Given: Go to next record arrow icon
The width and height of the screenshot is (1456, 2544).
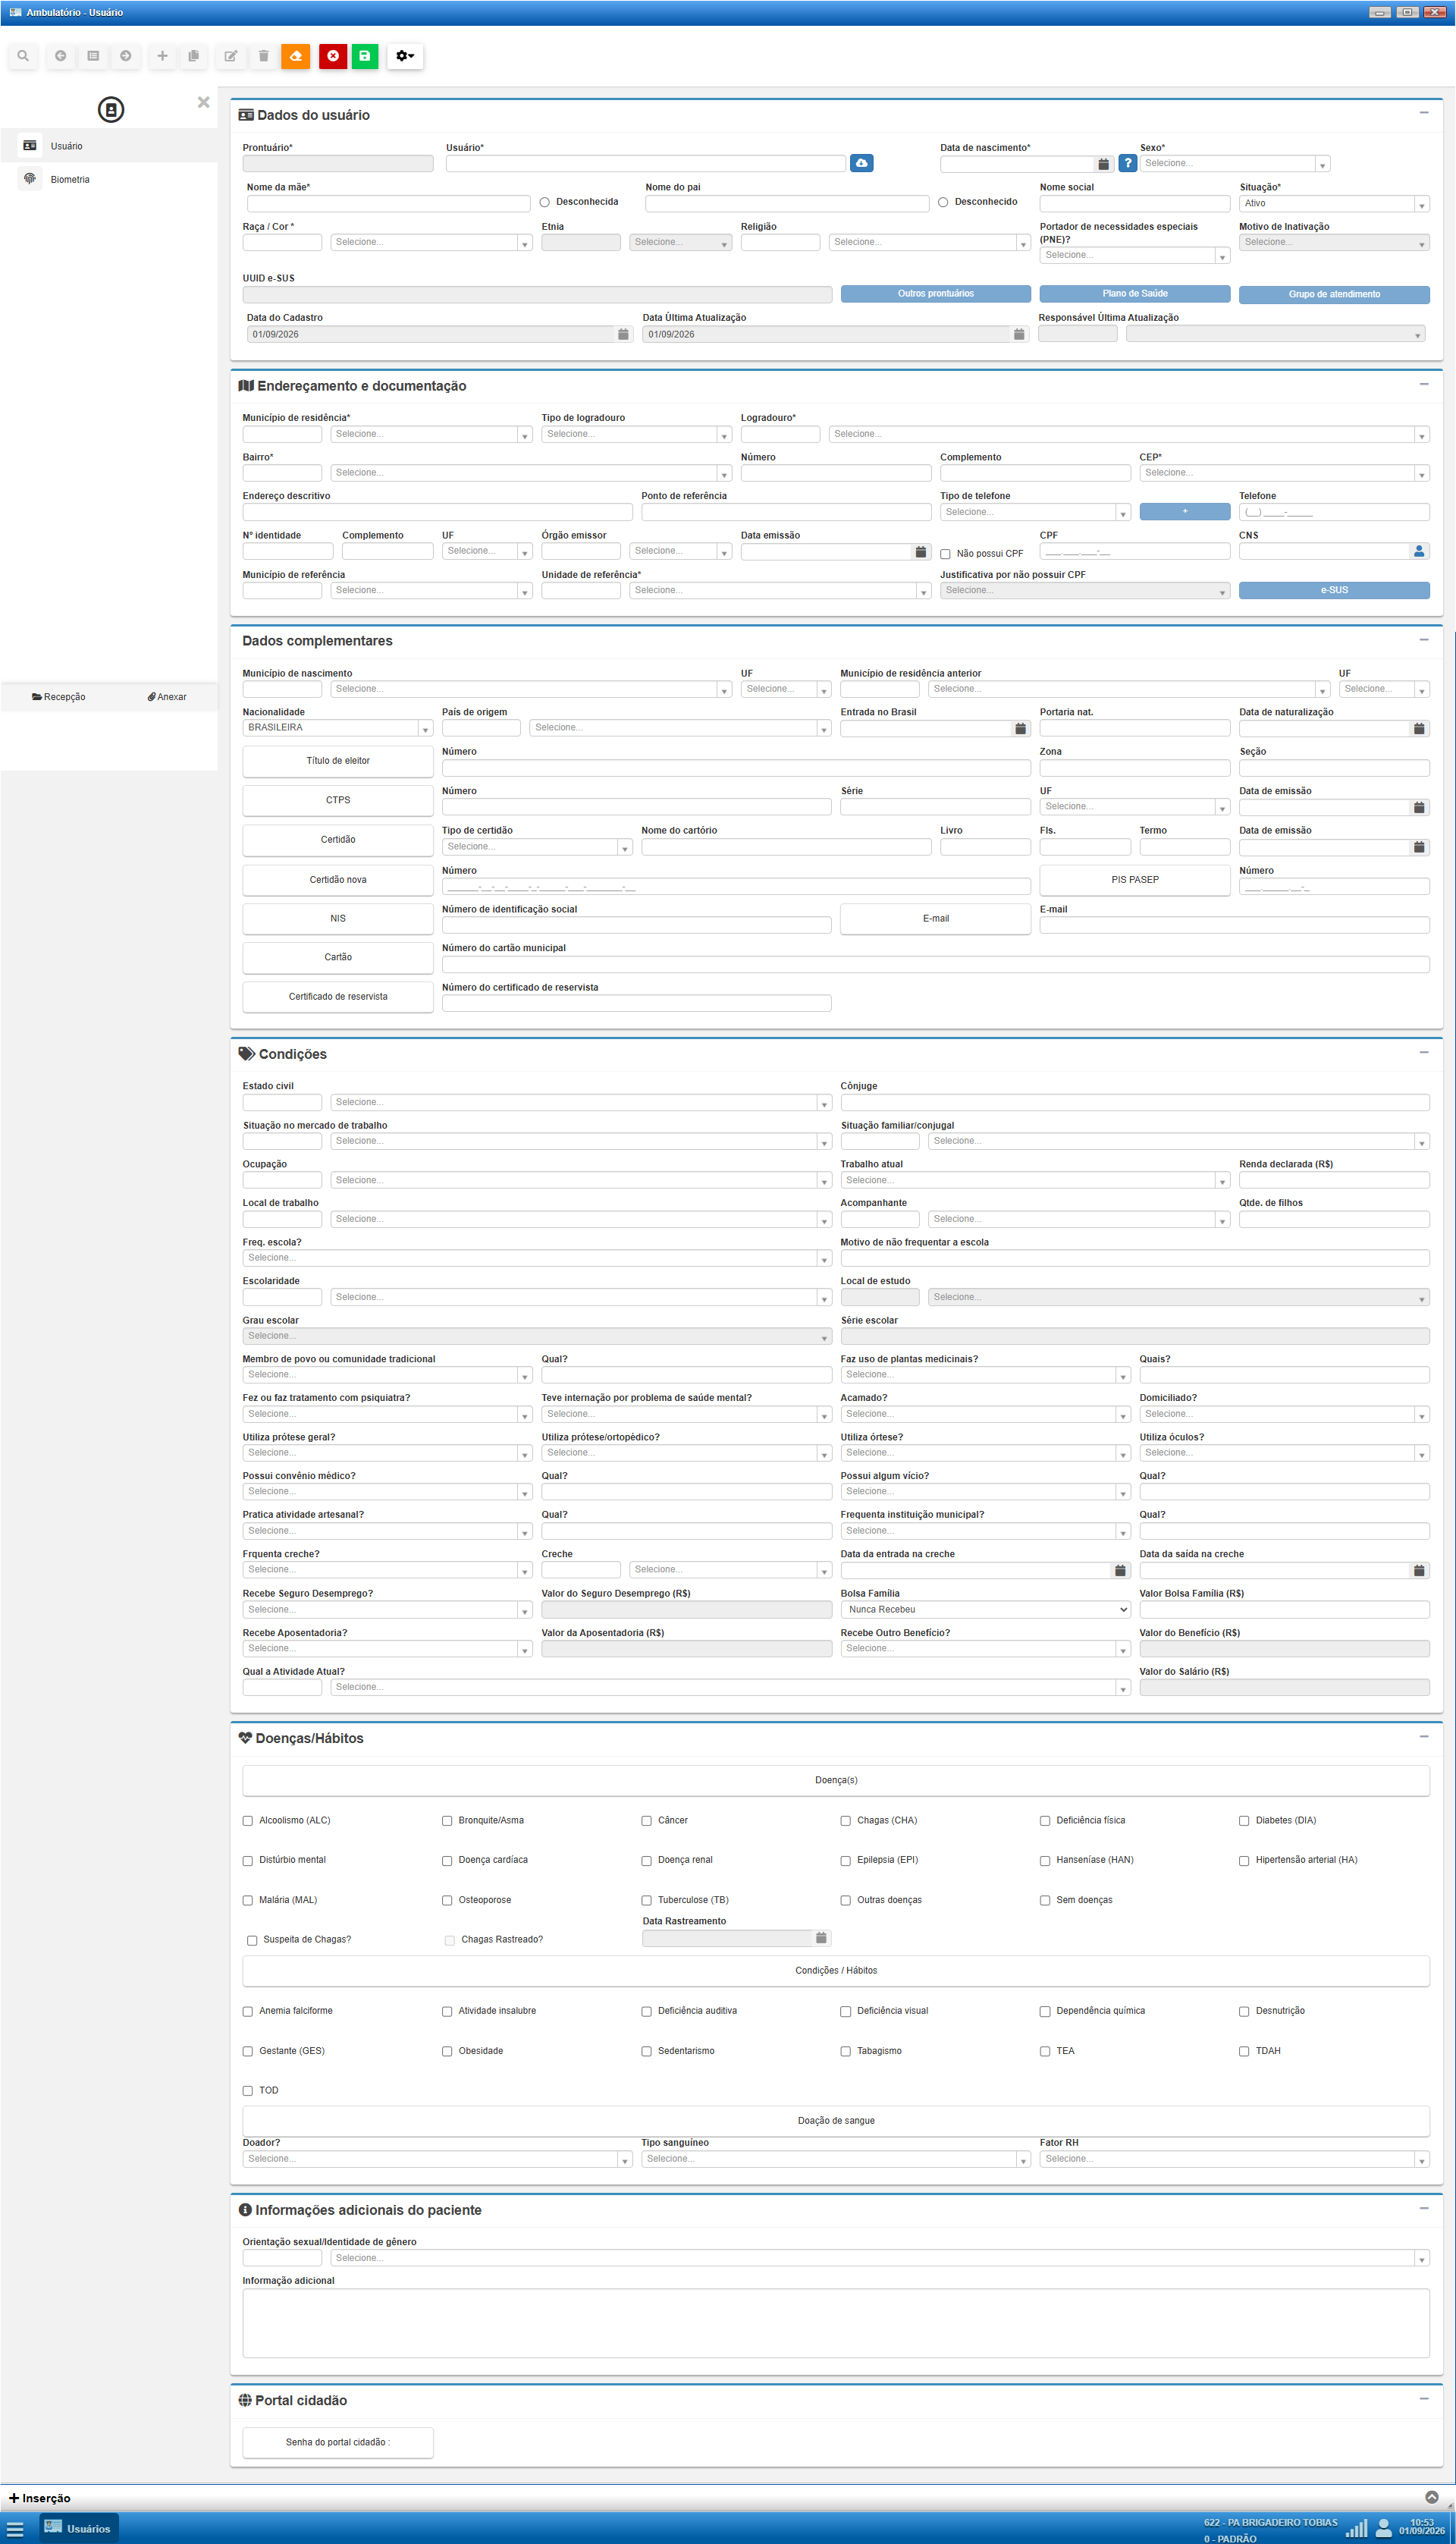Looking at the screenshot, I should pyautogui.click(x=126, y=56).
